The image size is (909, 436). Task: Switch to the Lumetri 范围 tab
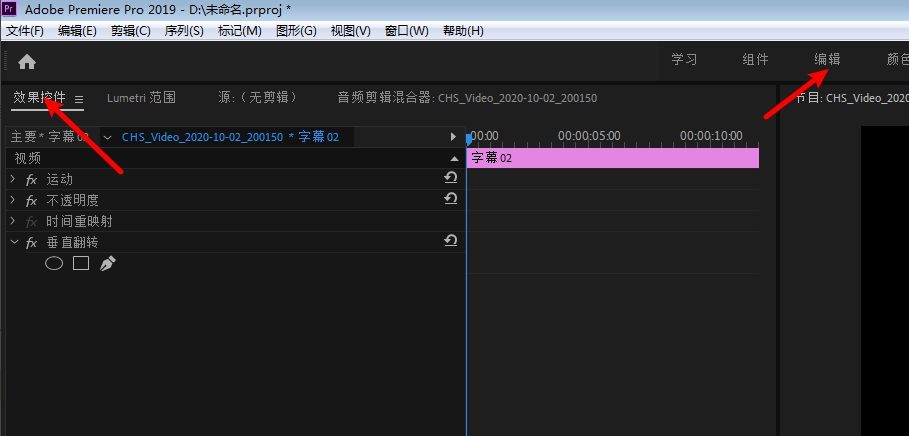141,98
